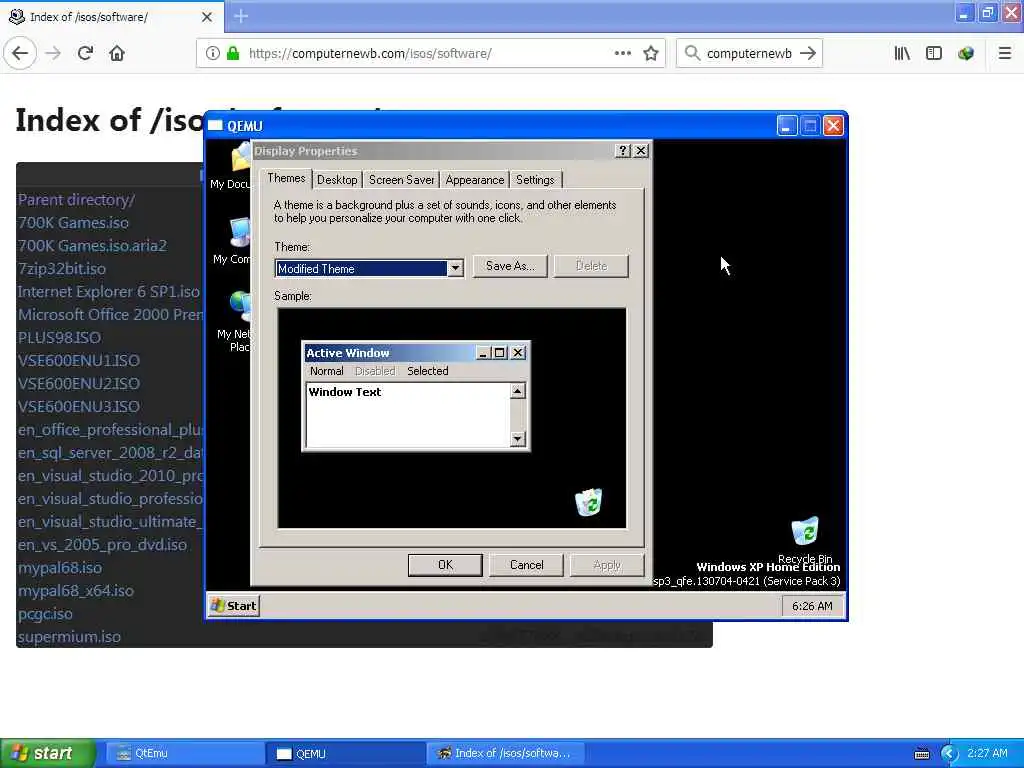
Task: Click the Display Properties help question-mark button
Action: [622, 151]
